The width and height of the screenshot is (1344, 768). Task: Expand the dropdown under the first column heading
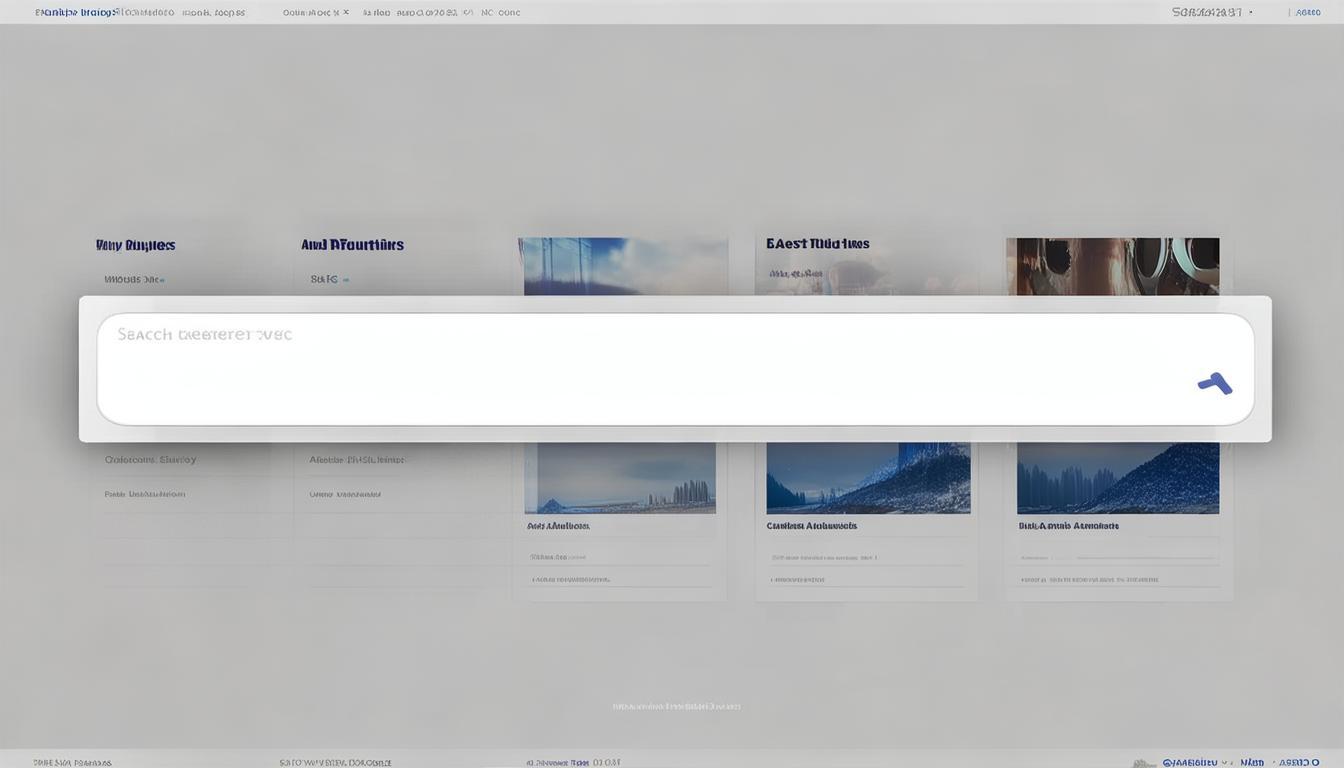click(134, 280)
